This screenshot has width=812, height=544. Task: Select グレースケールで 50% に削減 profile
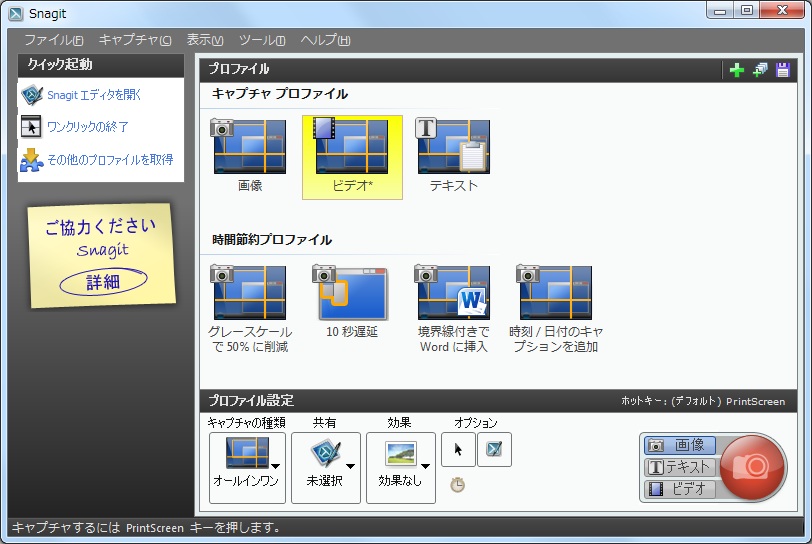pos(250,309)
